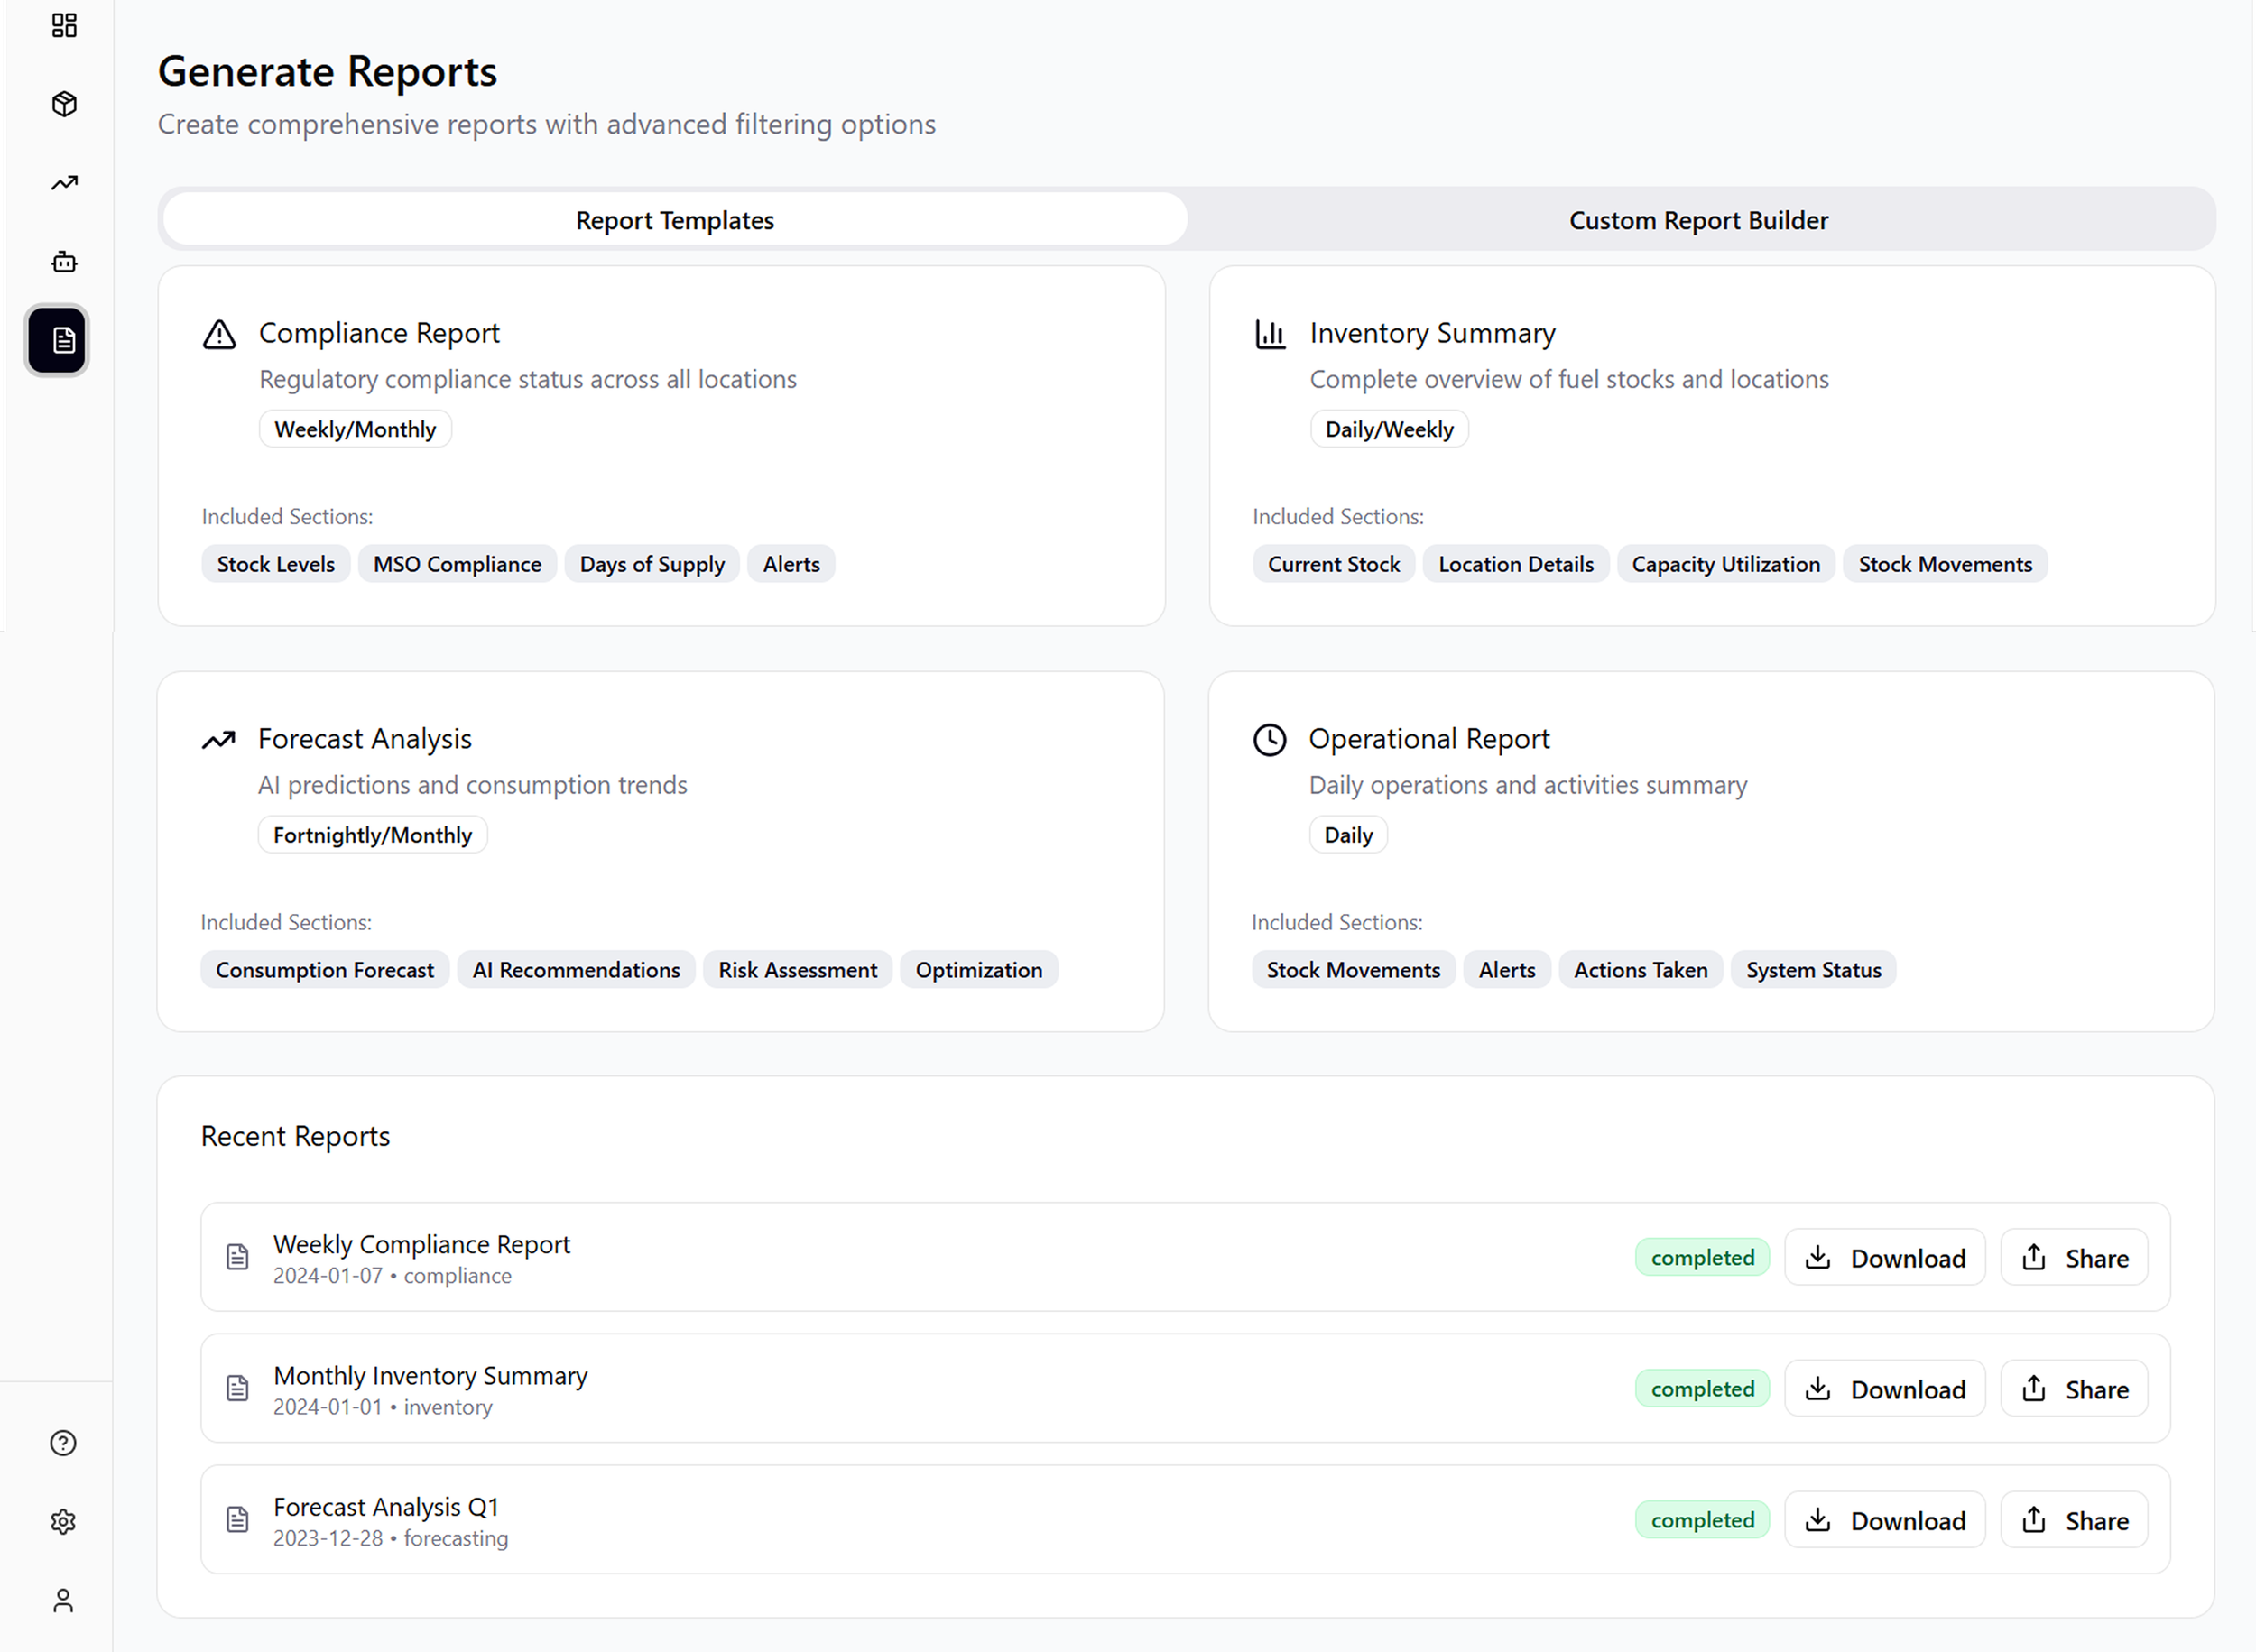This screenshot has height=1652, width=2256.
Task: Open the Forecast Analysis template
Action: 364,739
